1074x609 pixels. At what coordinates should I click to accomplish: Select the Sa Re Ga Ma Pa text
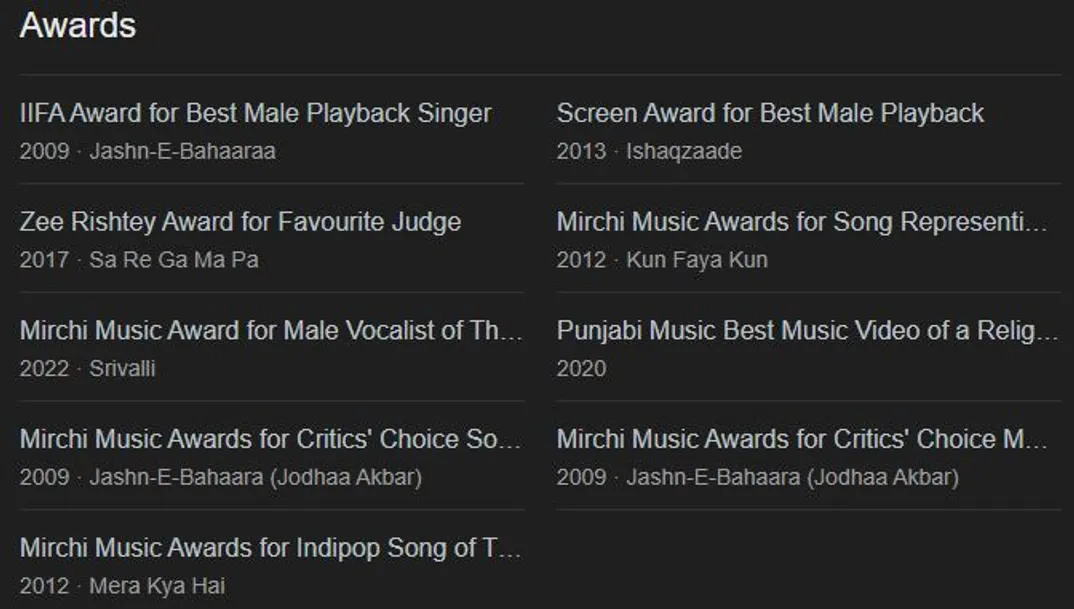point(174,260)
